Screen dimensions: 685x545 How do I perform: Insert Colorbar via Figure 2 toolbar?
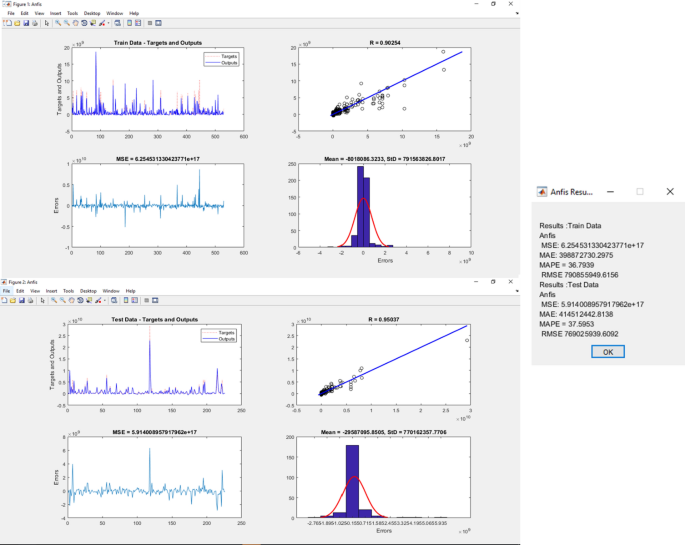[126, 300]
